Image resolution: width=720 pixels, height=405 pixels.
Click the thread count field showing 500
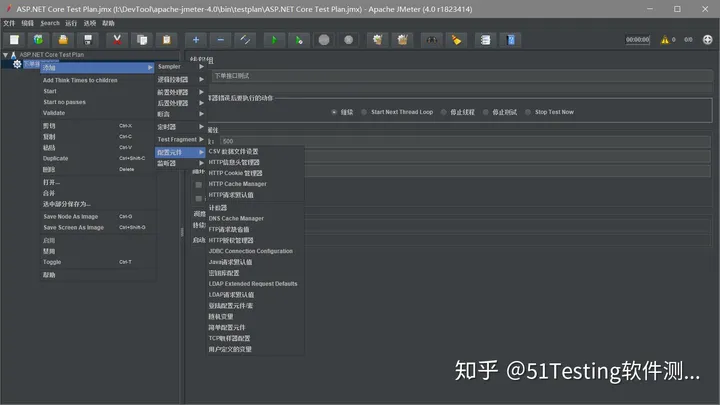465,141
